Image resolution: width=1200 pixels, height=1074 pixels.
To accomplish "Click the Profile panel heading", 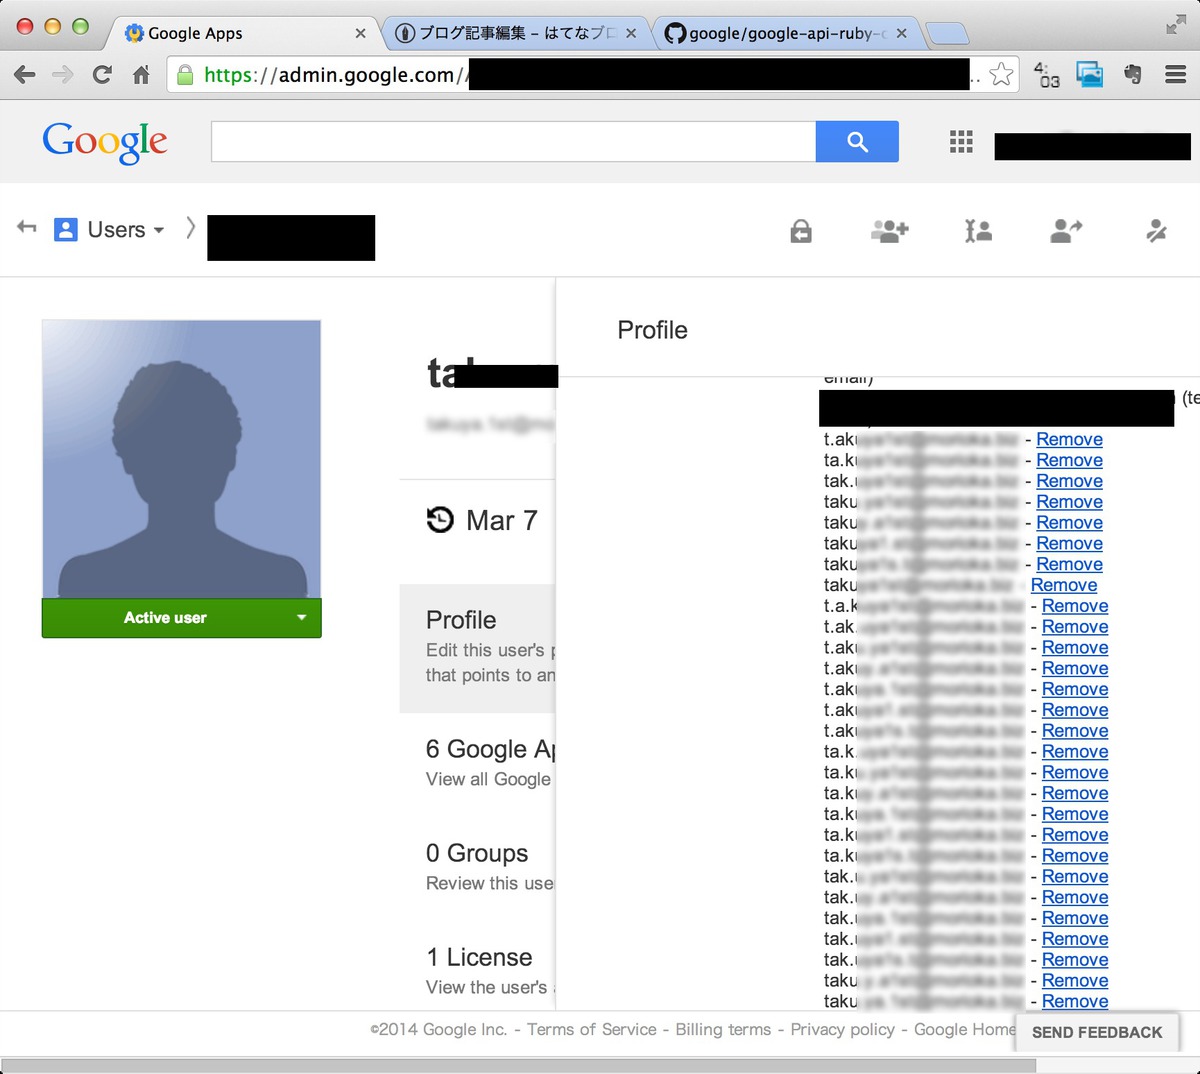I will click(653, 330).
